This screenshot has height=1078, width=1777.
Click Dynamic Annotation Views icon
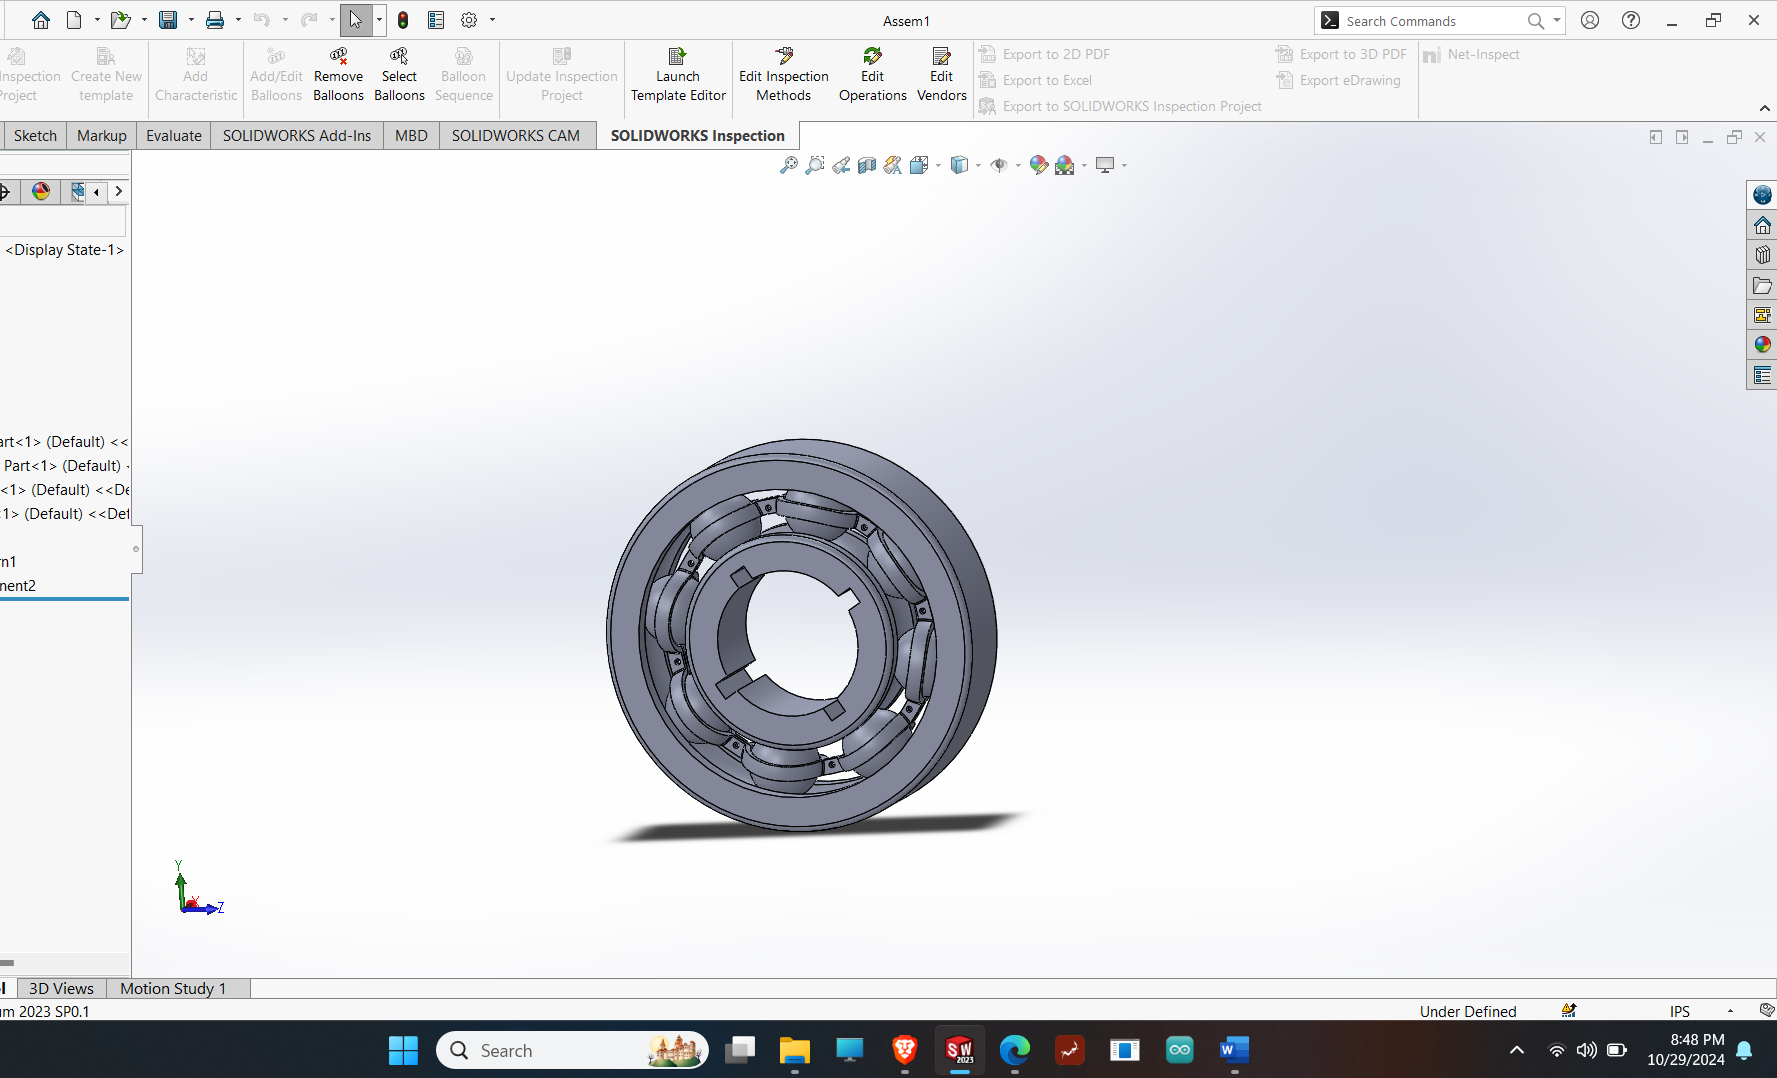(x=893, y=165)
